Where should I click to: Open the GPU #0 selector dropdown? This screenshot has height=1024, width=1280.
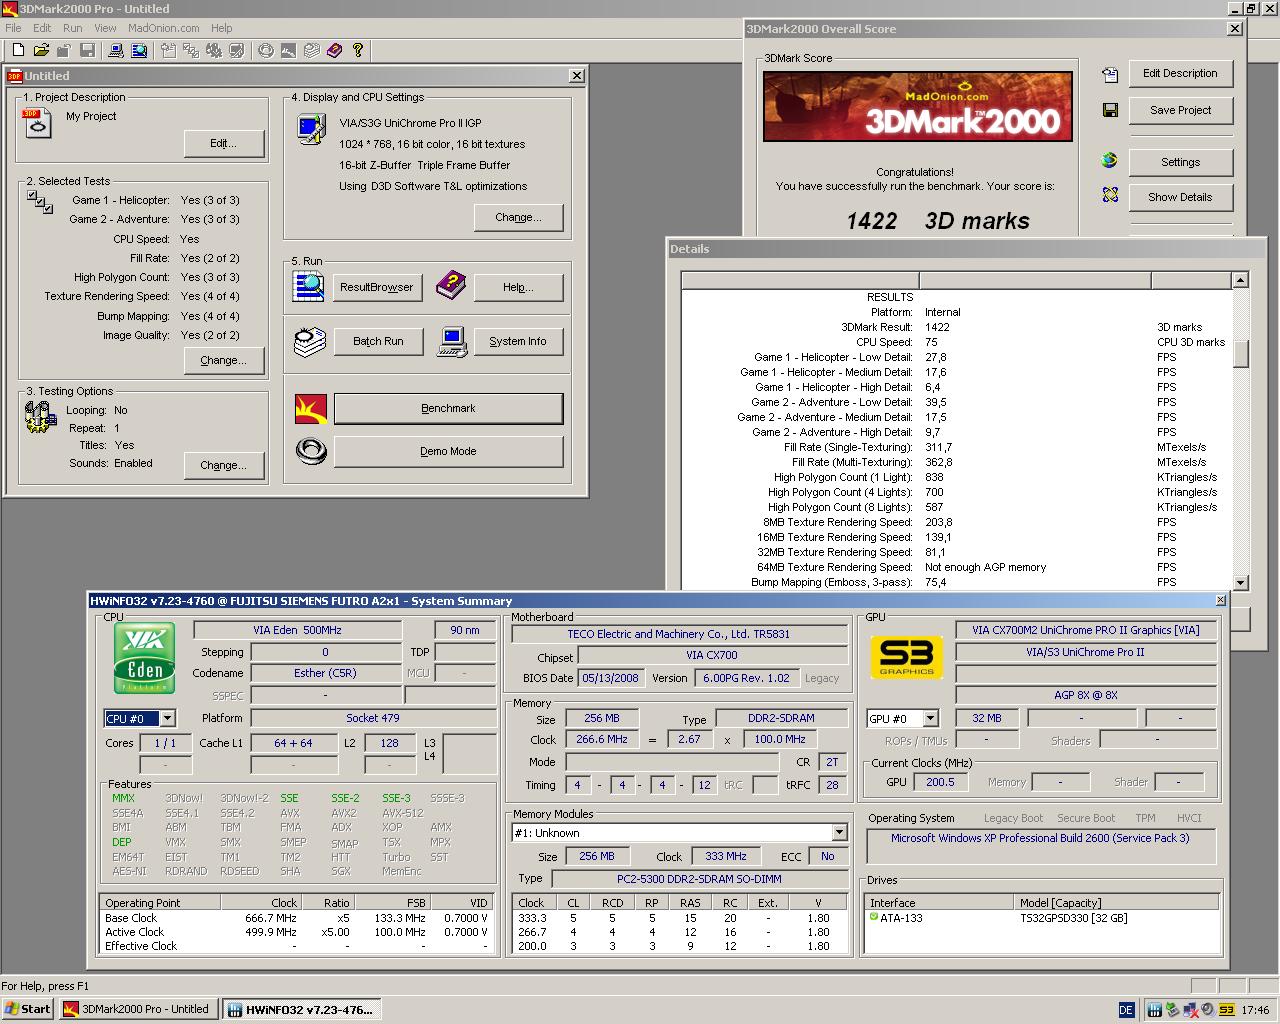tap(931, 718)
